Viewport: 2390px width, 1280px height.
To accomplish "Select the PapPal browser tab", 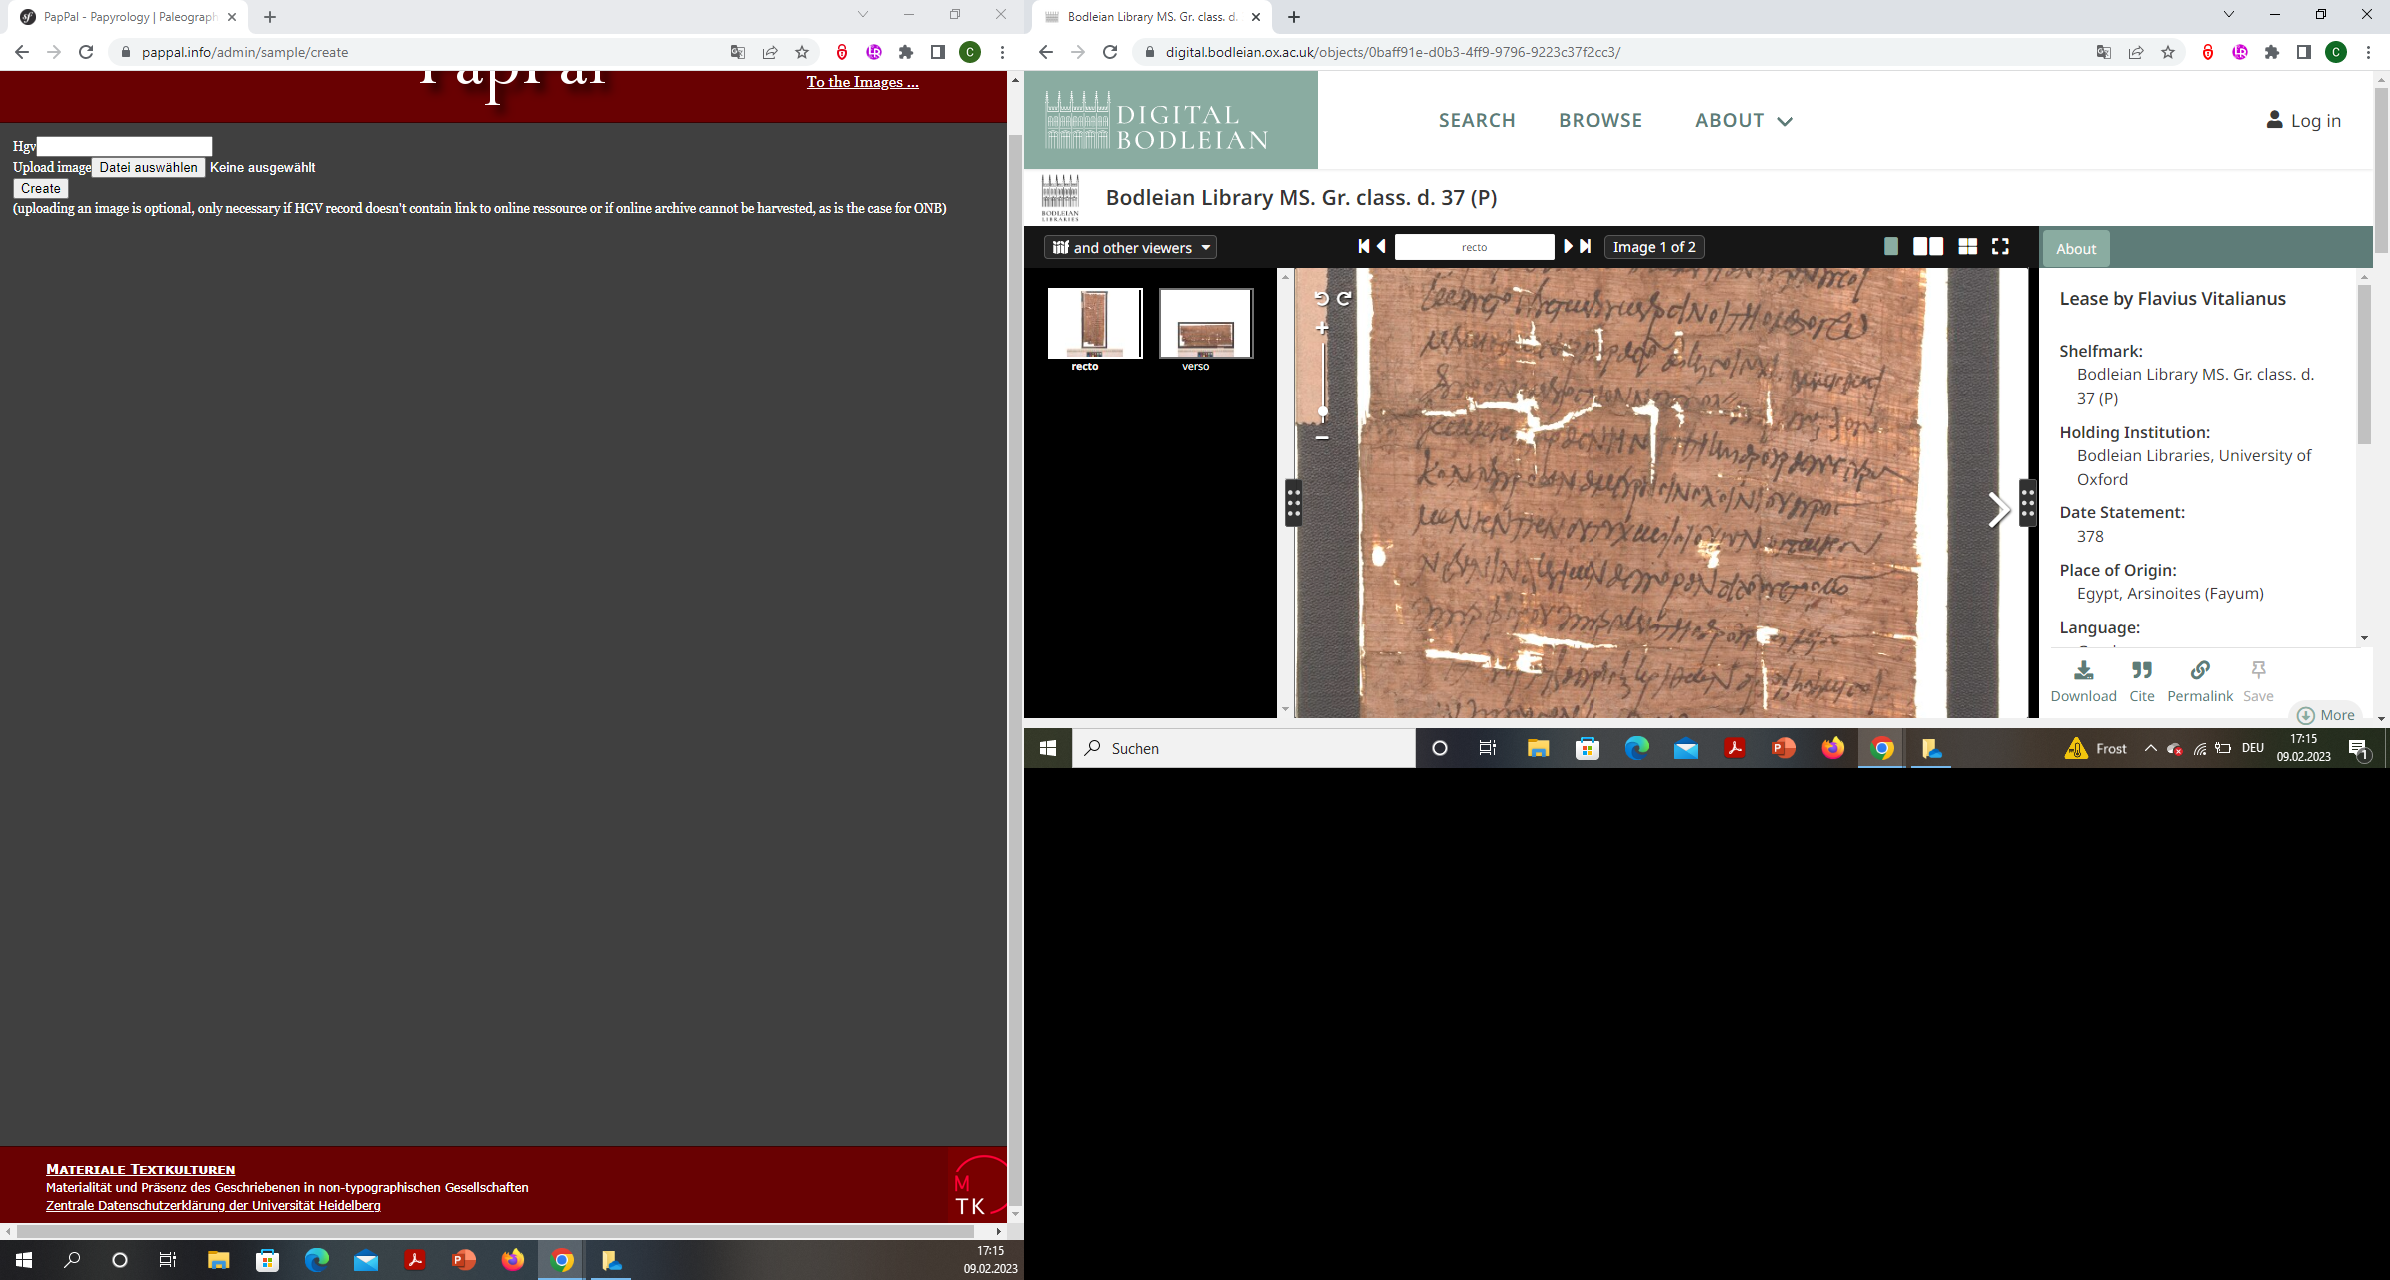I will 130,17.
